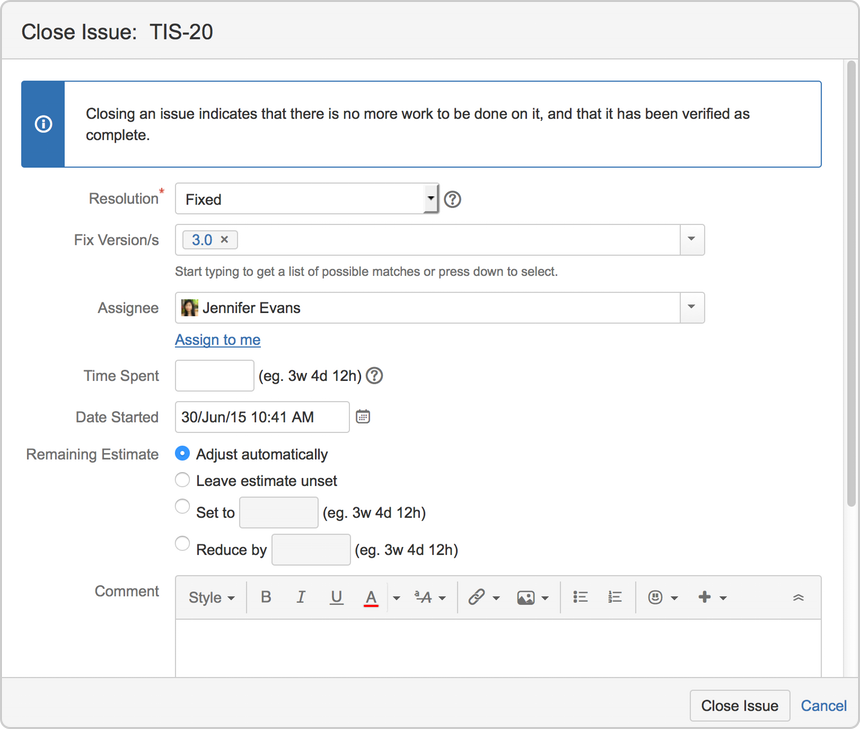Open emoticon dropdown arrow
The image size is (860, 730).
point(675,598)
